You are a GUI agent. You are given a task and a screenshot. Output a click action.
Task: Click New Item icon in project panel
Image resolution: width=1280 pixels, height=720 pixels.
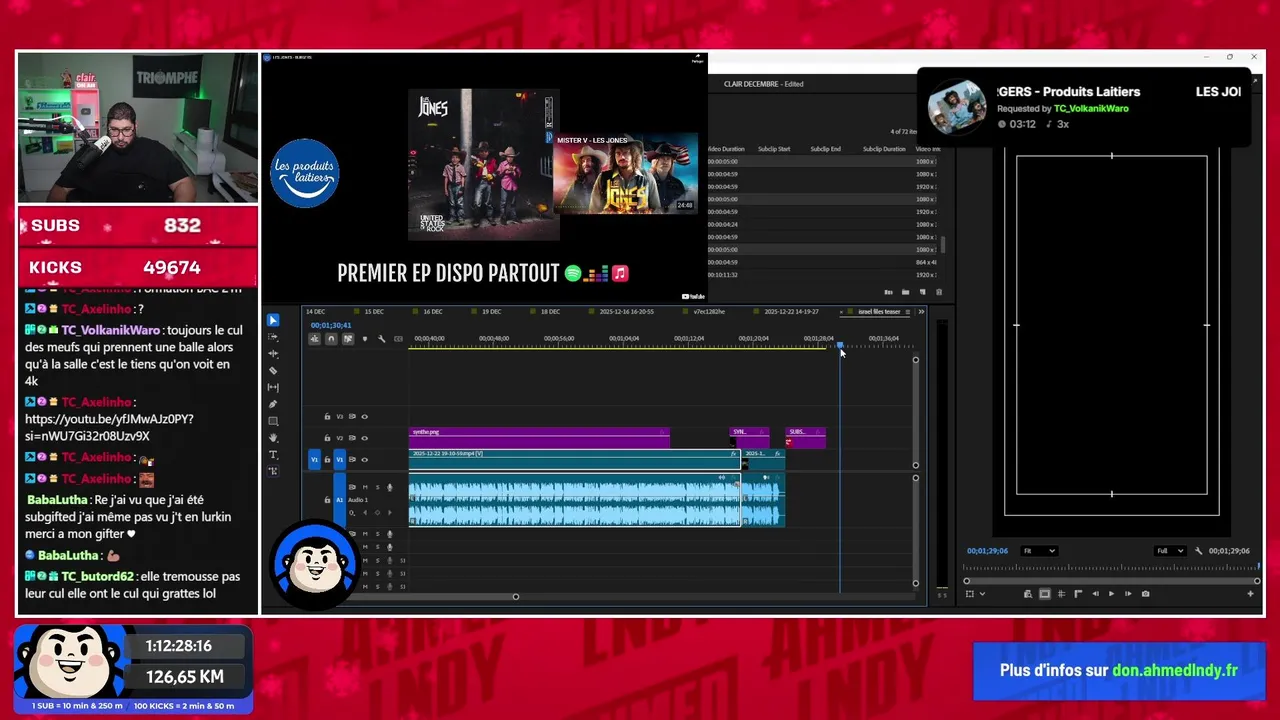point(922,292)
